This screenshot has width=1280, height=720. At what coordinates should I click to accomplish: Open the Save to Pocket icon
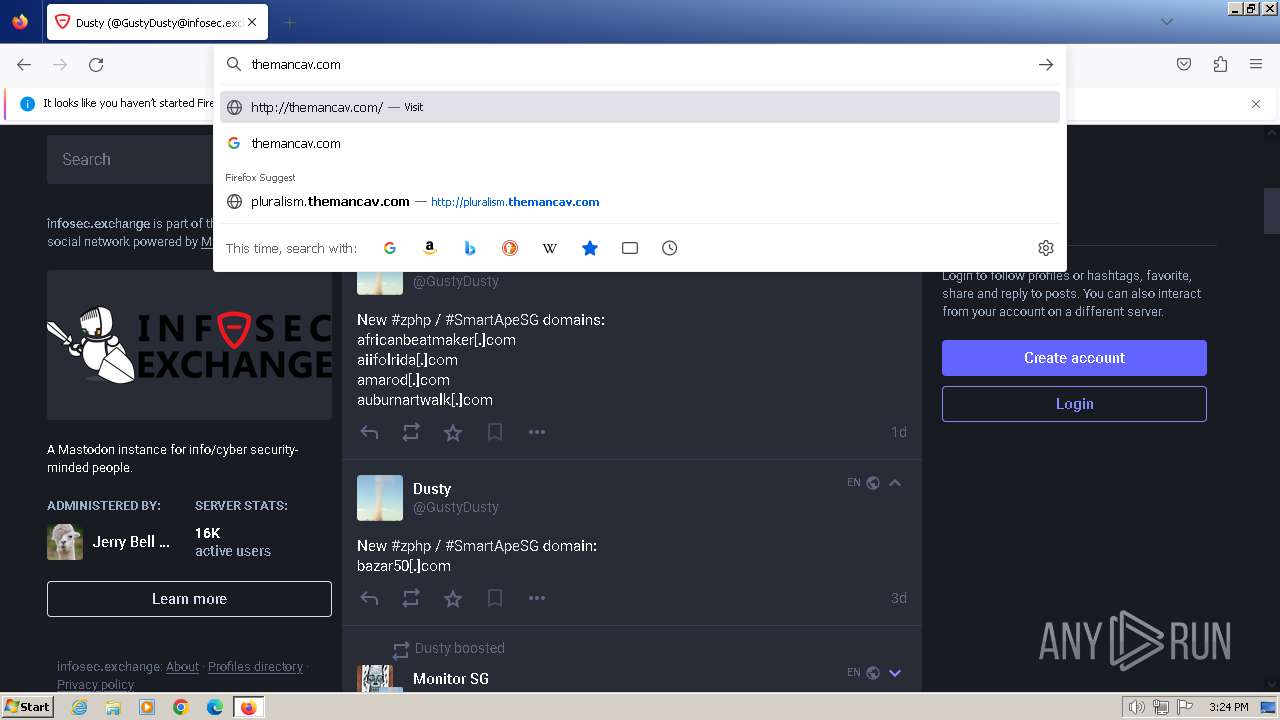tap(1184, 64)
